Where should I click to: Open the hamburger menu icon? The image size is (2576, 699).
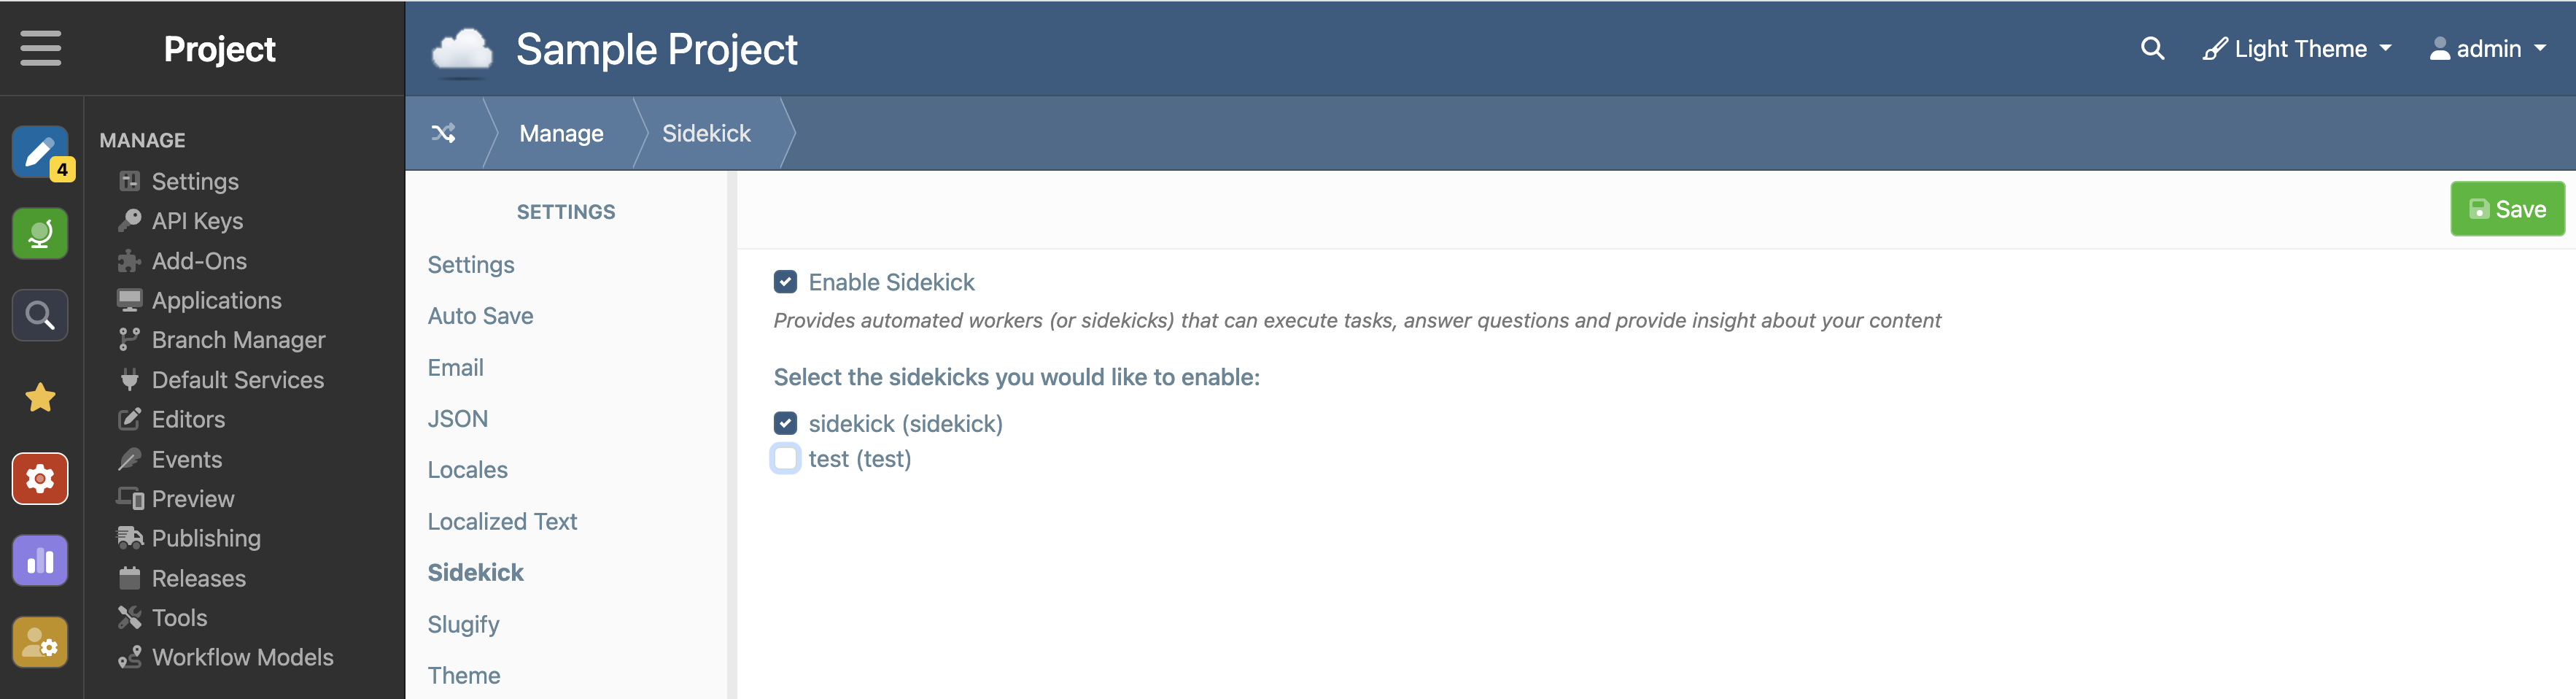click(41, 48)
